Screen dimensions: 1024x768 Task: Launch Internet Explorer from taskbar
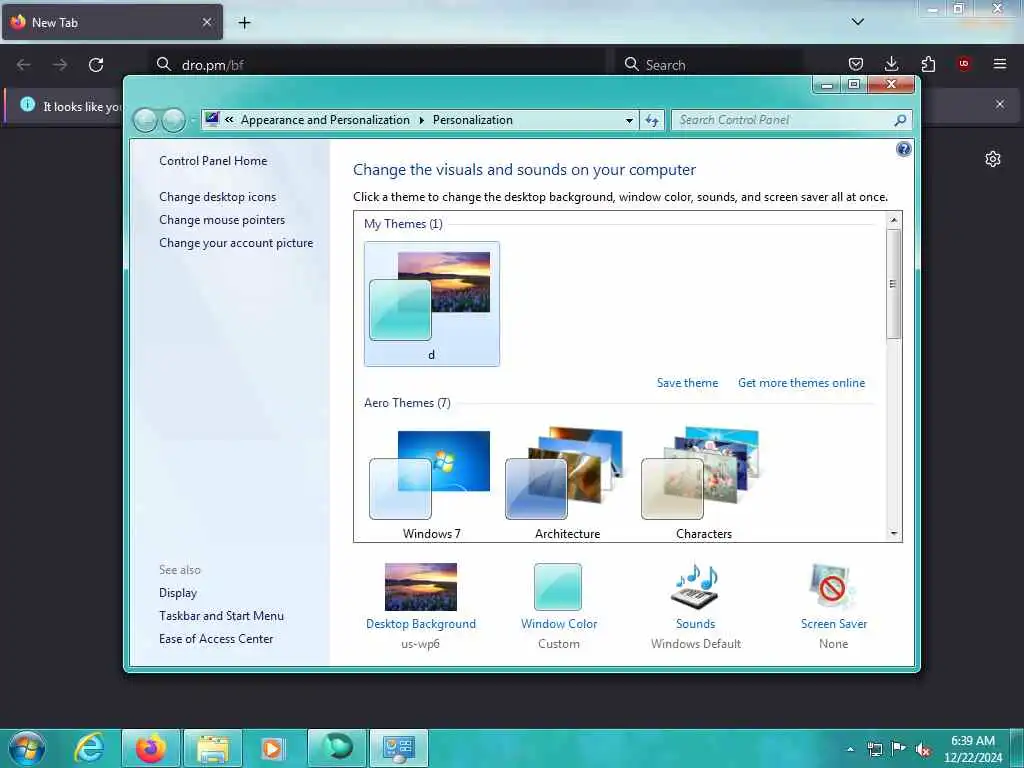89,748
